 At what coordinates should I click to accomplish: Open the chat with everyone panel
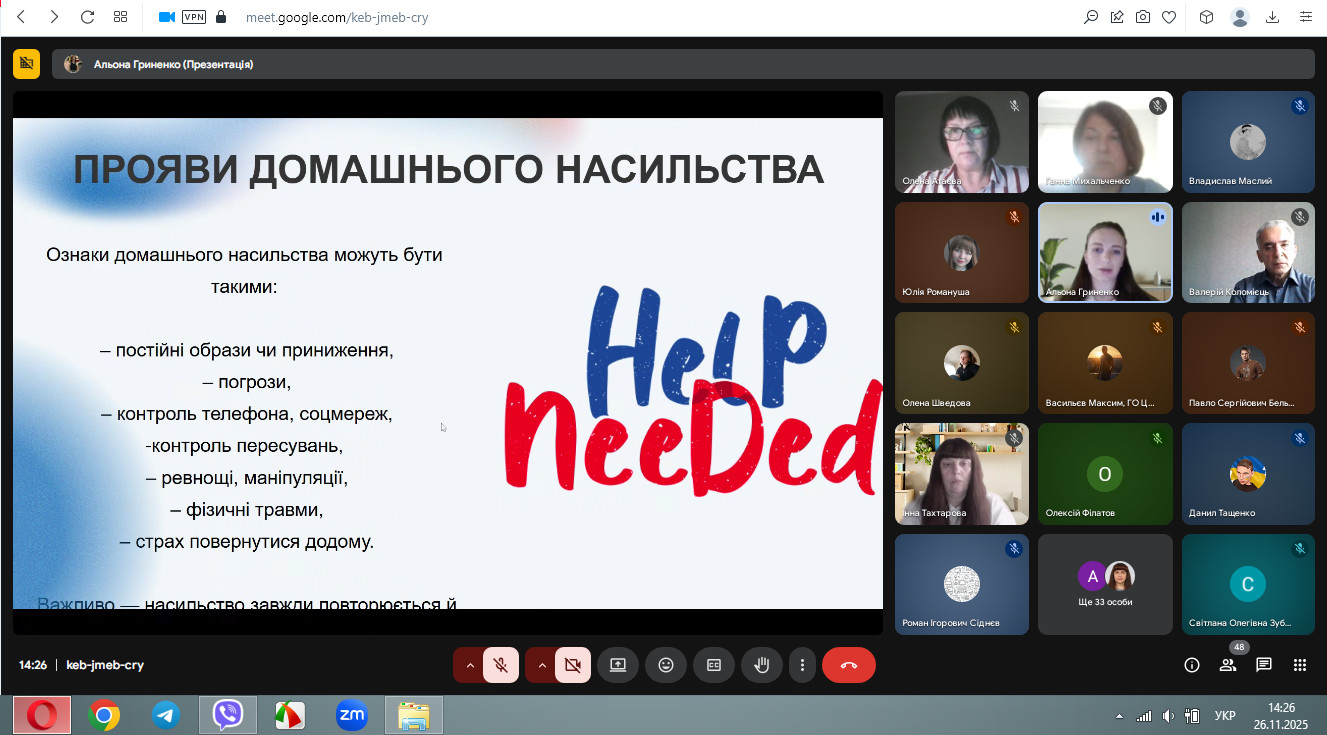coord(1264,665)
